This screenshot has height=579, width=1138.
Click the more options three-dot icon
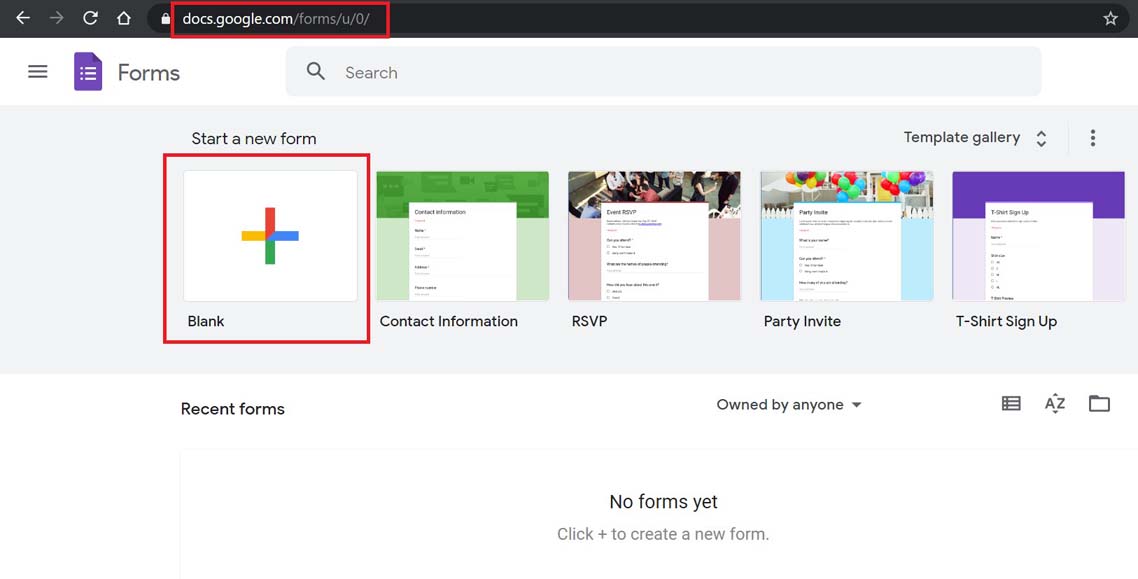click(1093, 137)
